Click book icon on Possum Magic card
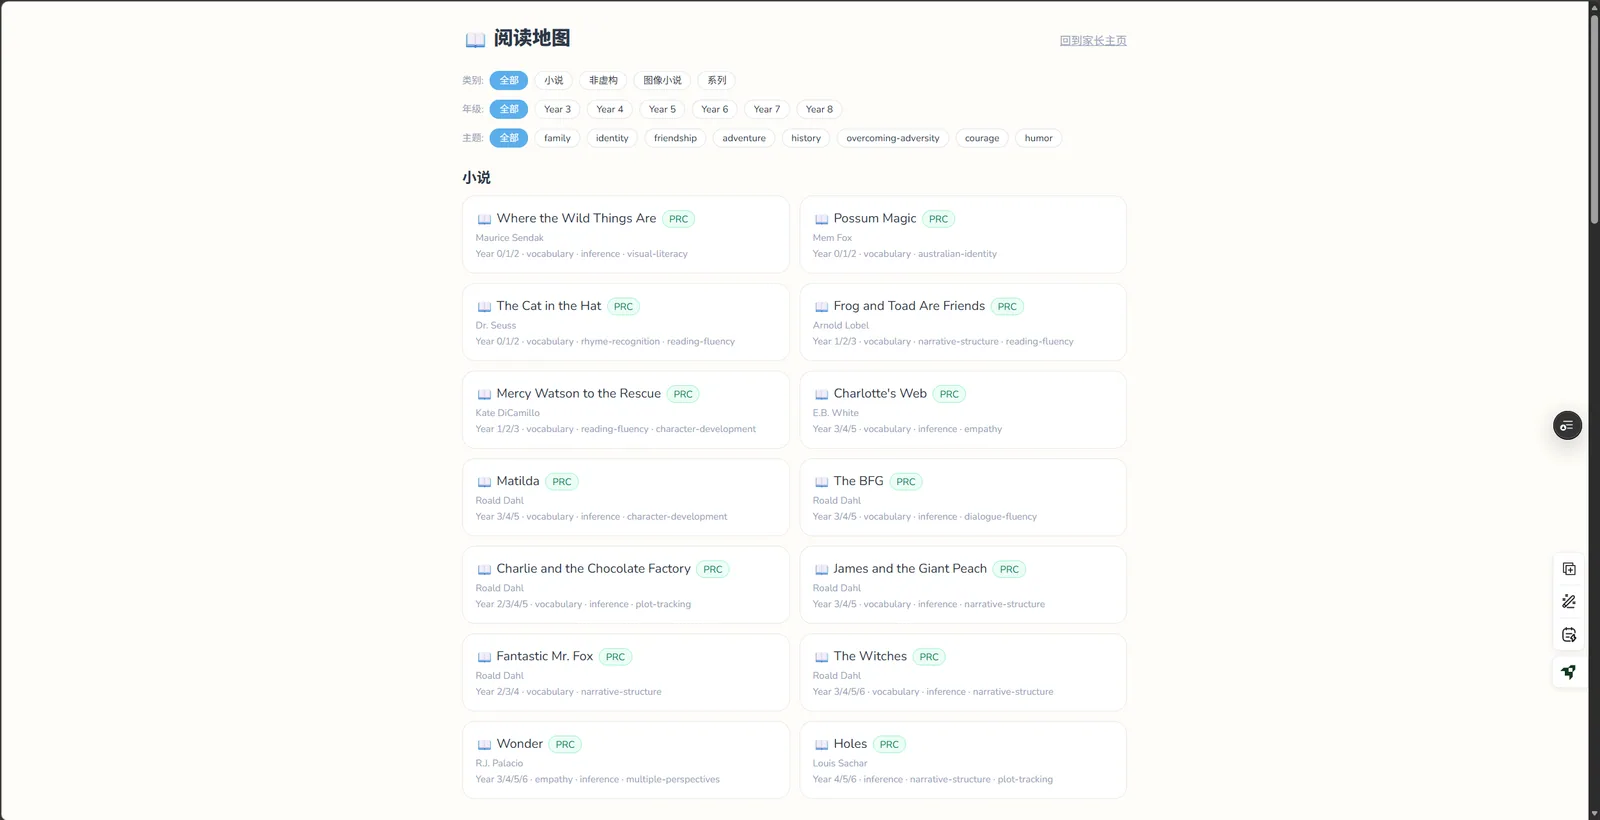 coord(821,219)
